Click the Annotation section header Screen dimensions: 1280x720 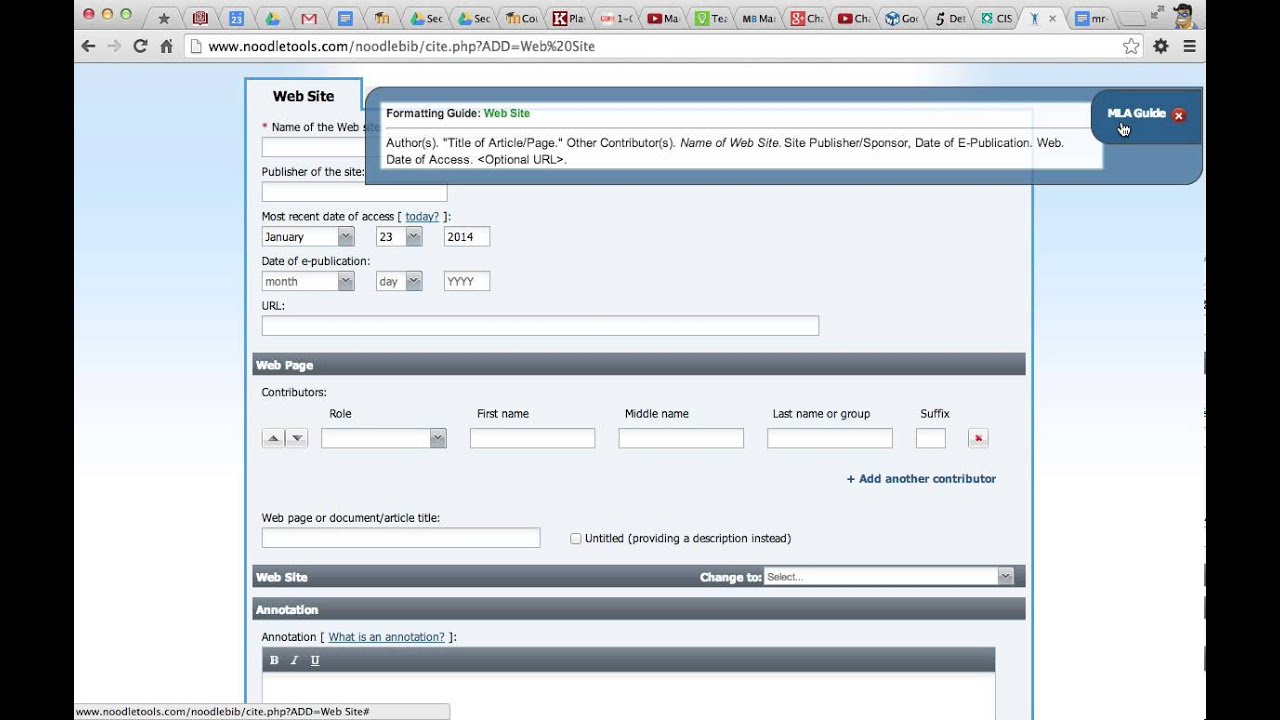point(639,609)
